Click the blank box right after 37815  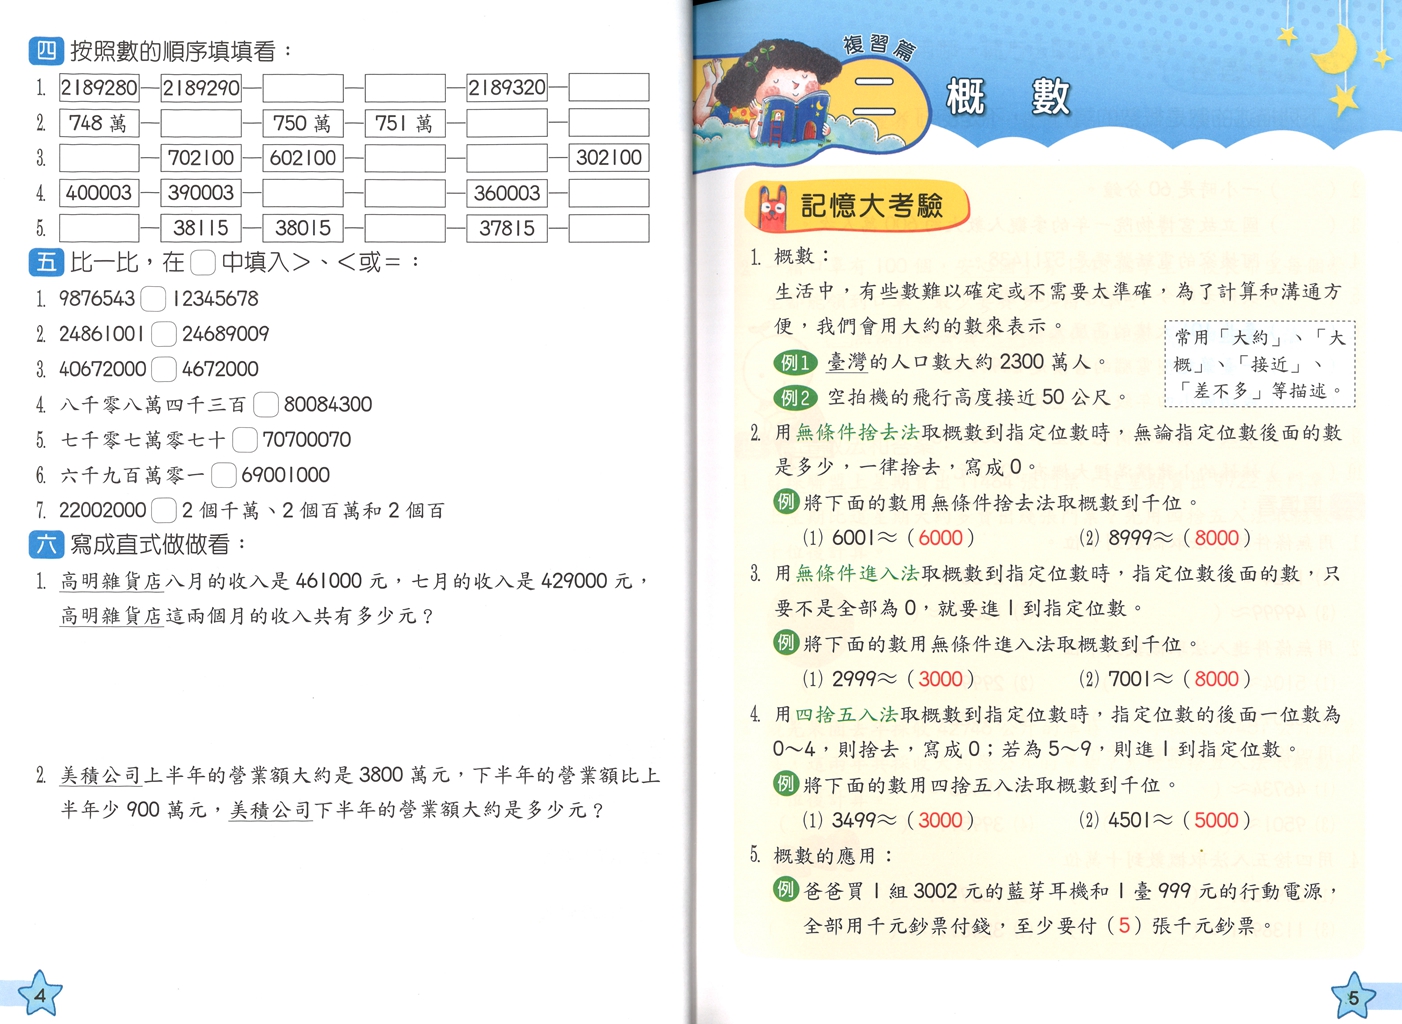609,228
